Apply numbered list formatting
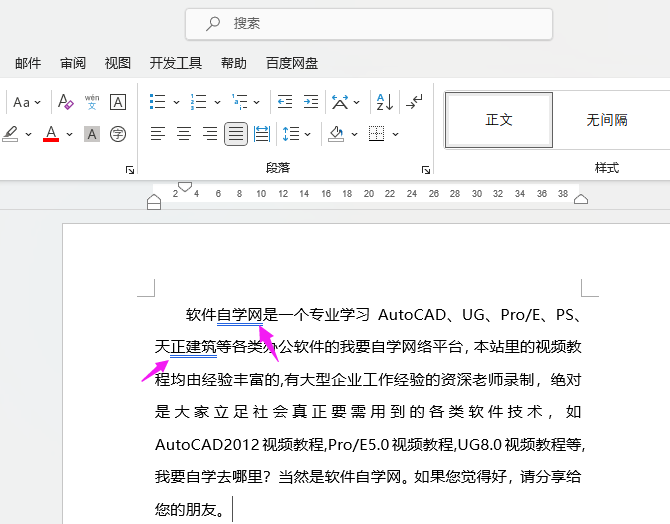Screen dimensions: 670x524 click(x=198, y=102)
